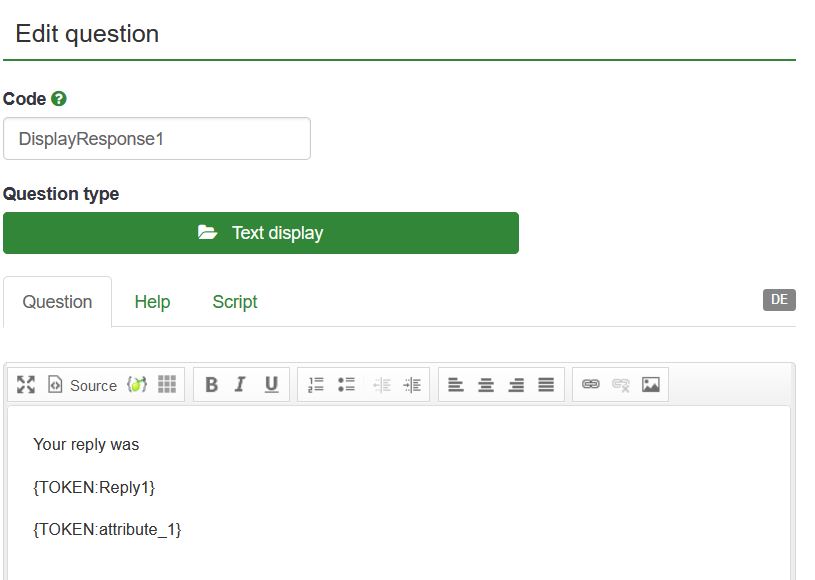Insert a numbered list
This screenshot has height=580, width=815.
pos(316,385)
